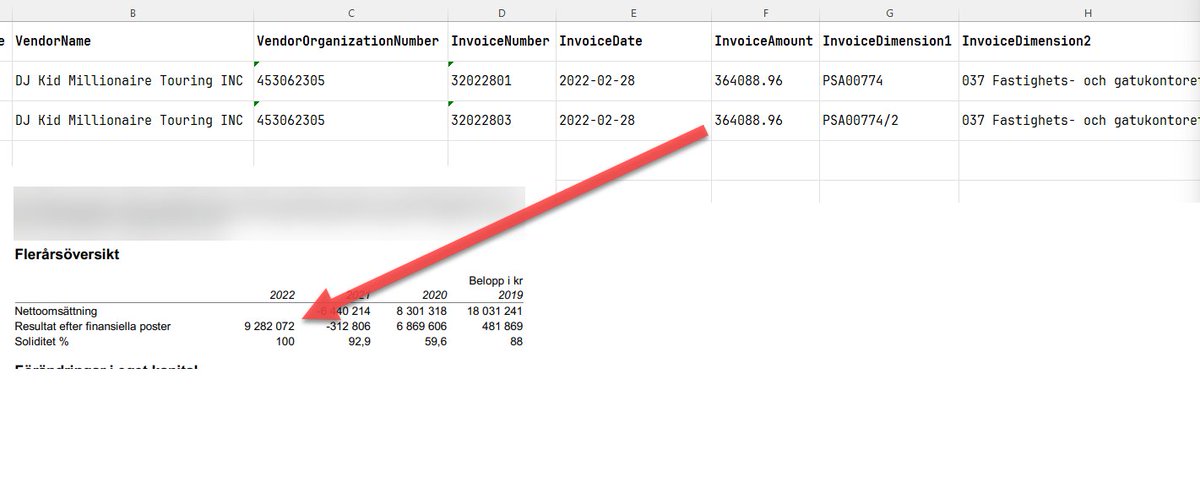
Task: Click the InvoiceDate header cell
Action: pyautogui.click(x=634, y=41)
